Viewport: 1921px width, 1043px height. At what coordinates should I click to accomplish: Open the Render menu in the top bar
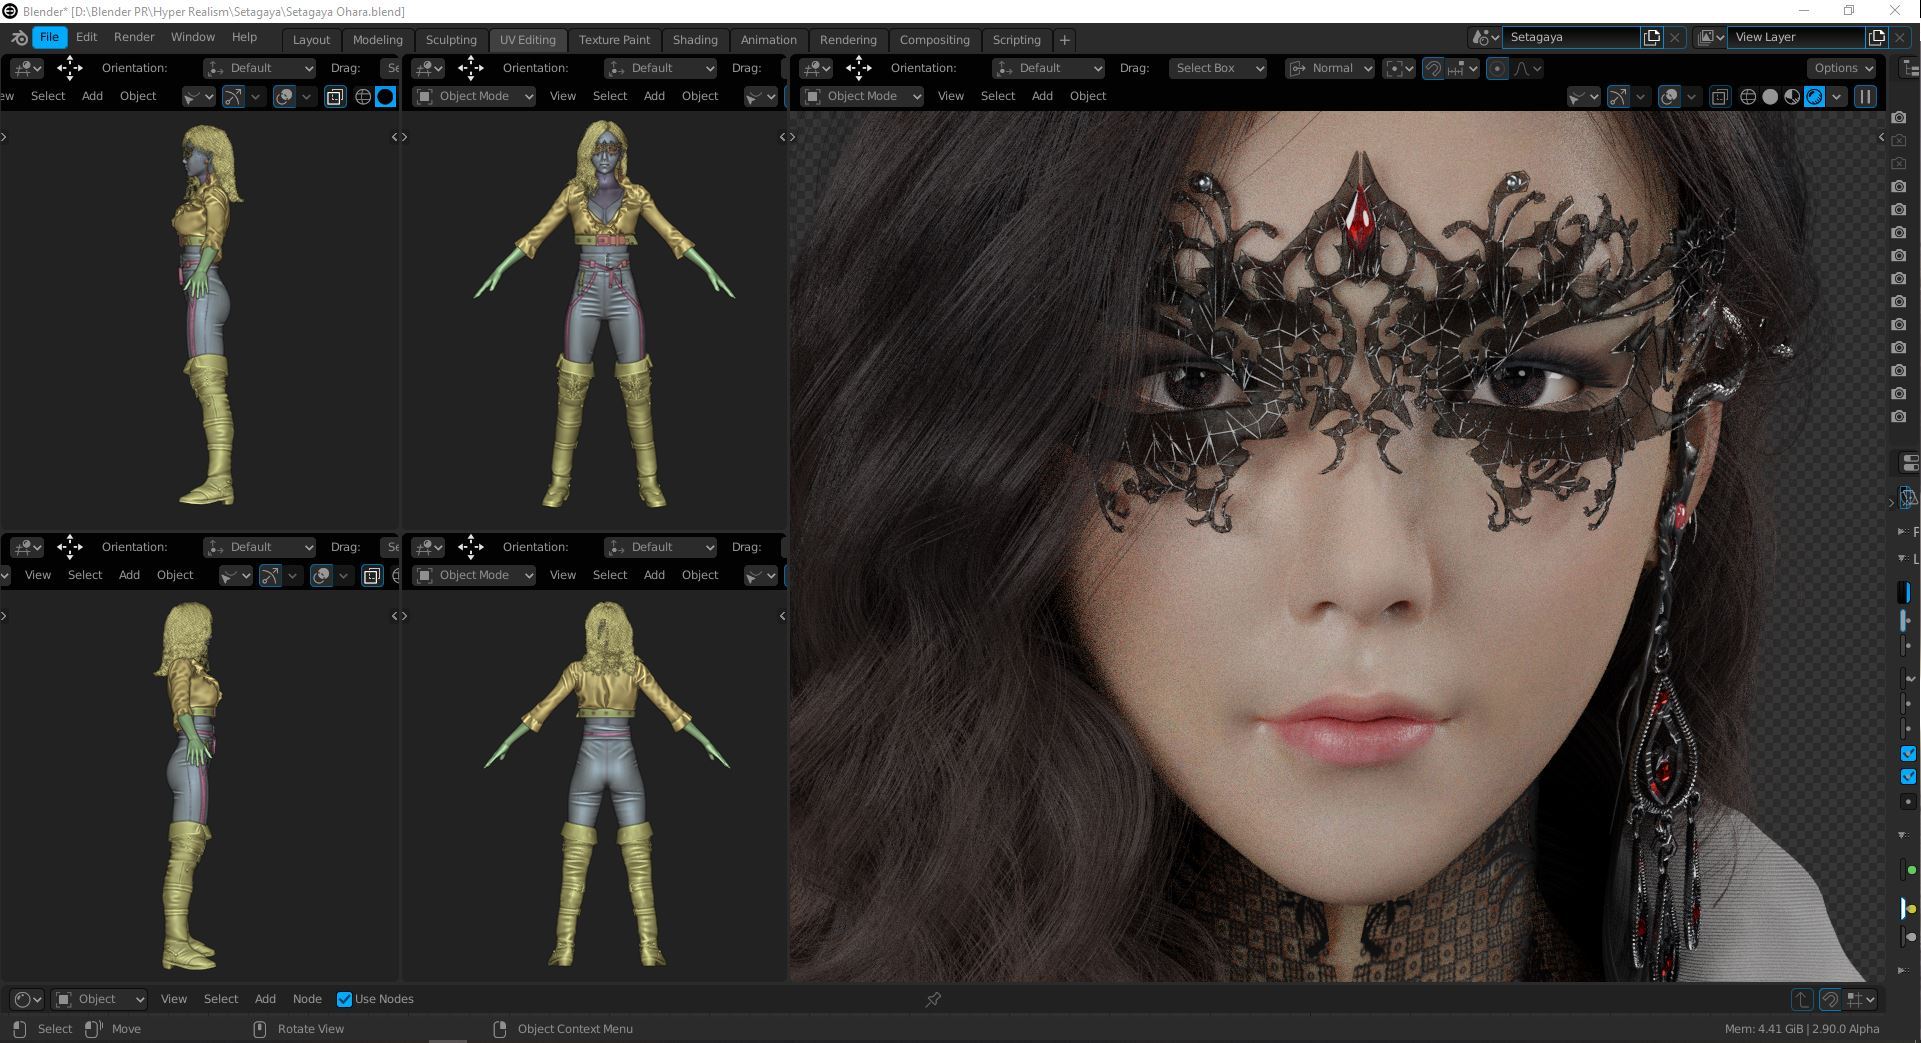[134, 37]
